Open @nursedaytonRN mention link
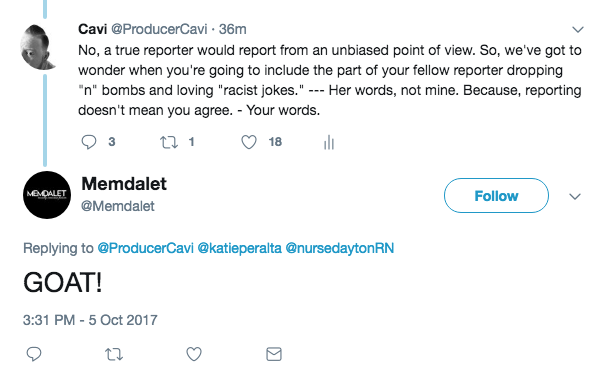 [340, 248]
